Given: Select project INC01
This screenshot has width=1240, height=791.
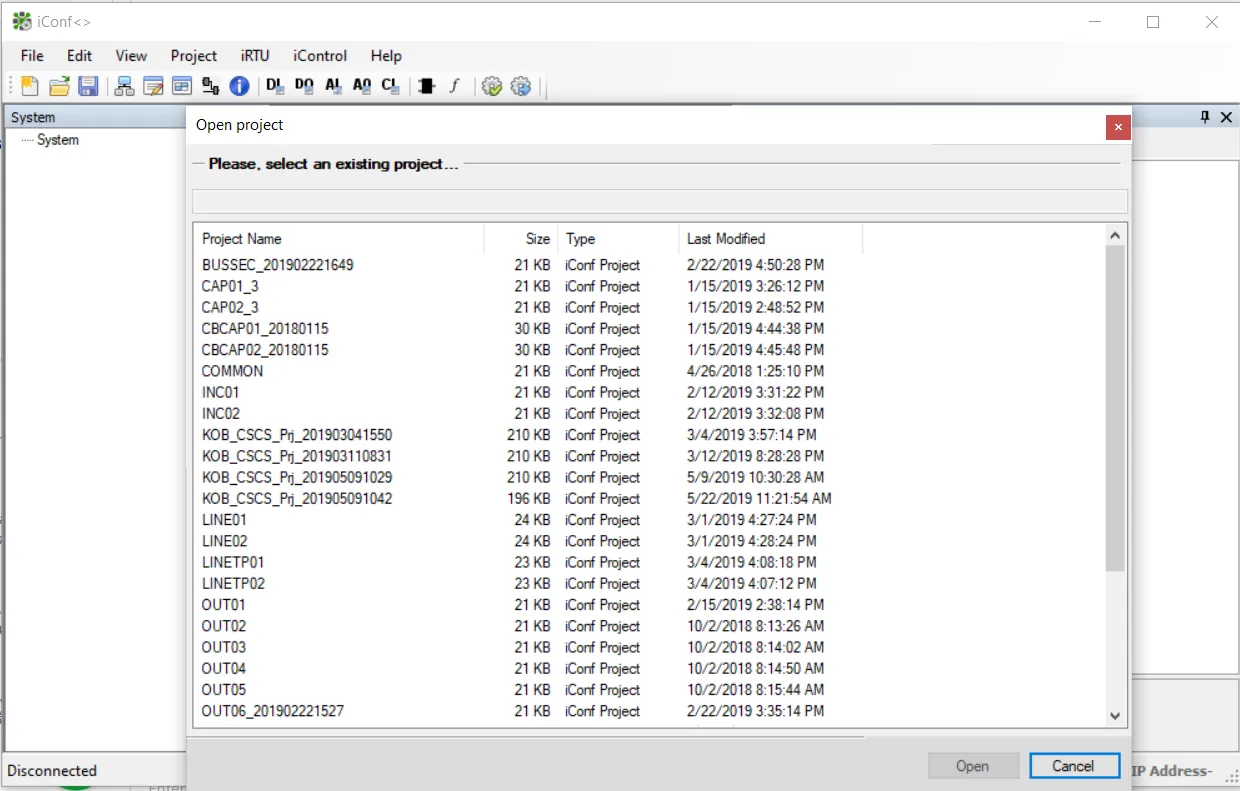Looking at the screenshot, I should pos(220,392).
